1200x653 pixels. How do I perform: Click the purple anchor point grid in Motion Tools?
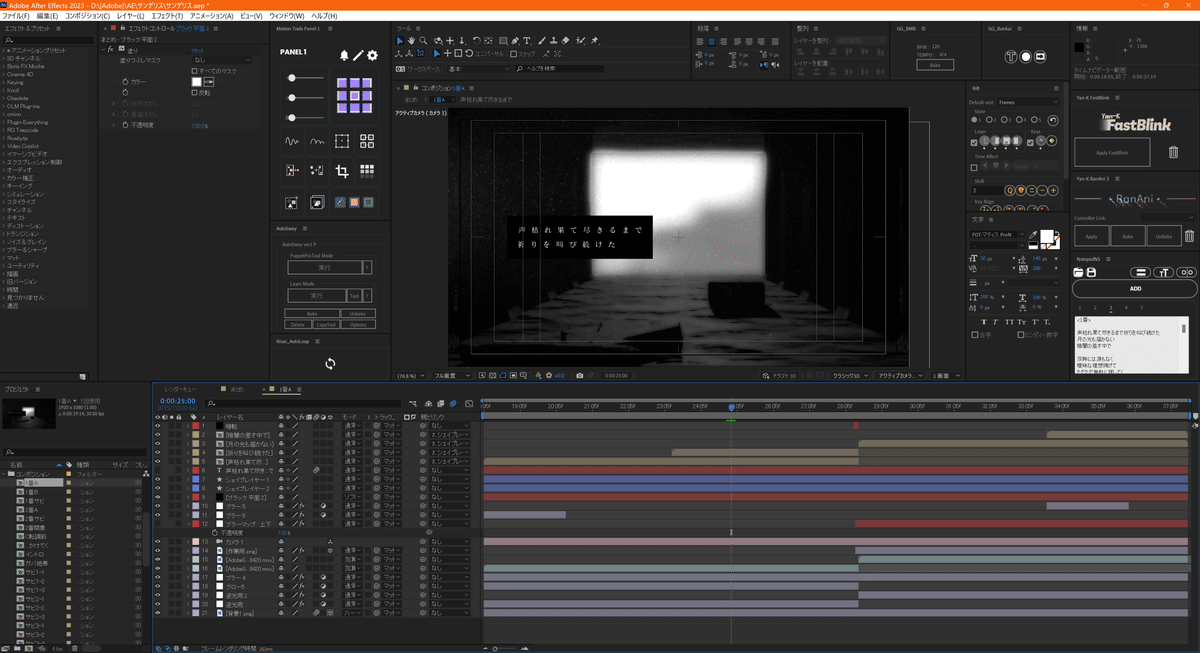(354, 96)
